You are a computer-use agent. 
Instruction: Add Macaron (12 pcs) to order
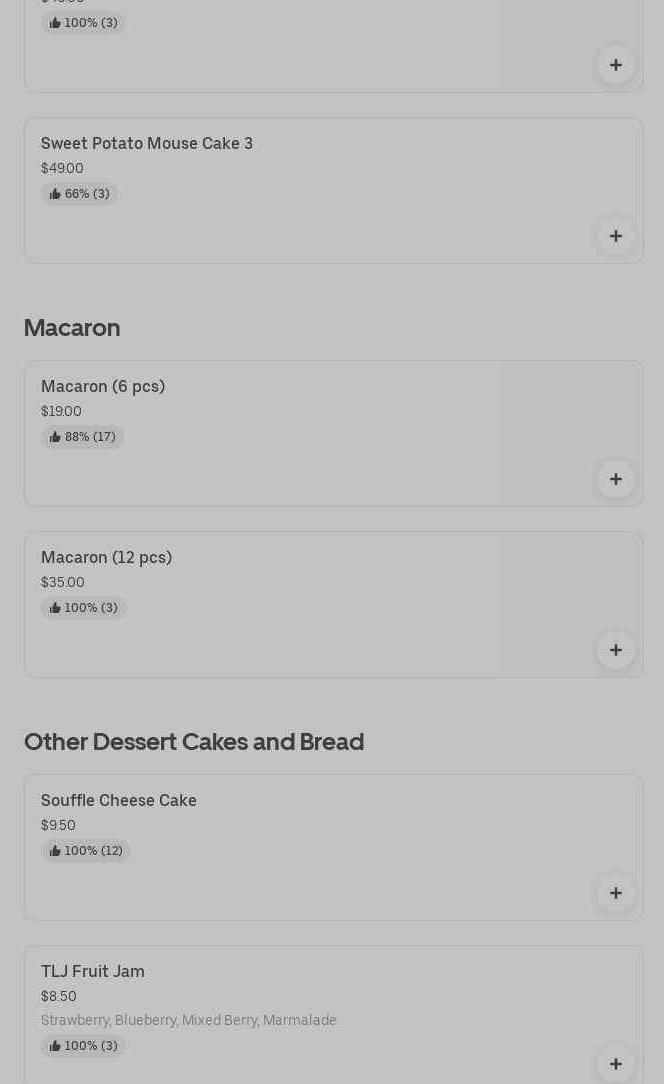click(615, 650)
